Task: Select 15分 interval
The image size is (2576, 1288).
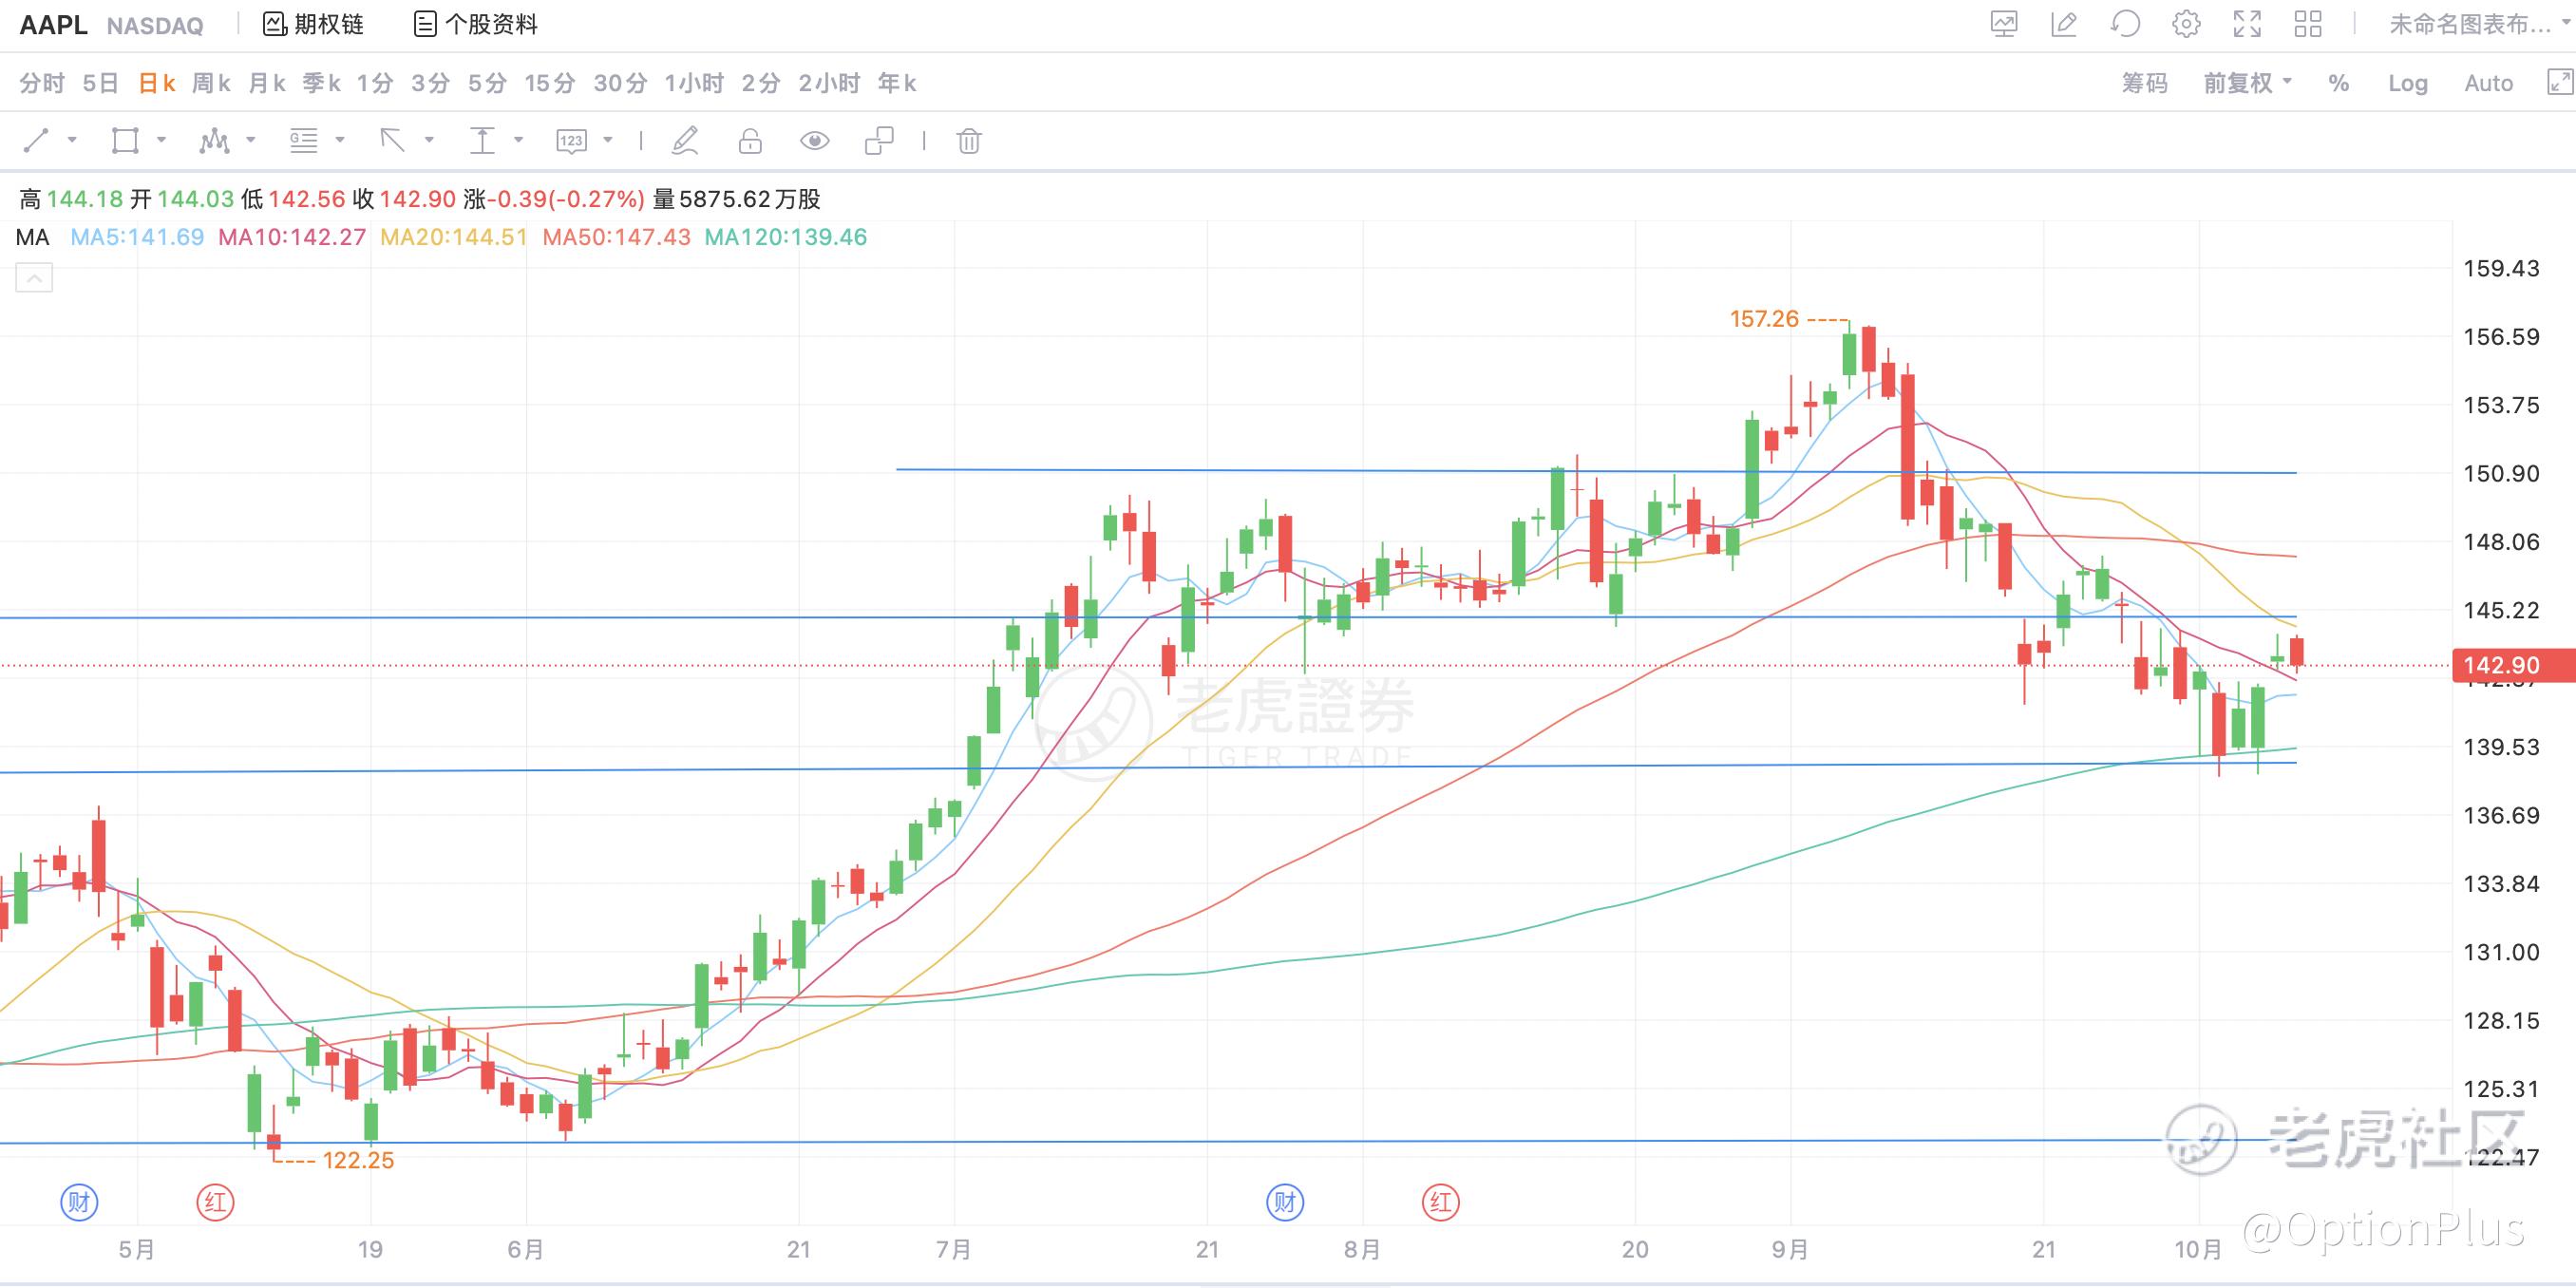Action: pos(551,83)
